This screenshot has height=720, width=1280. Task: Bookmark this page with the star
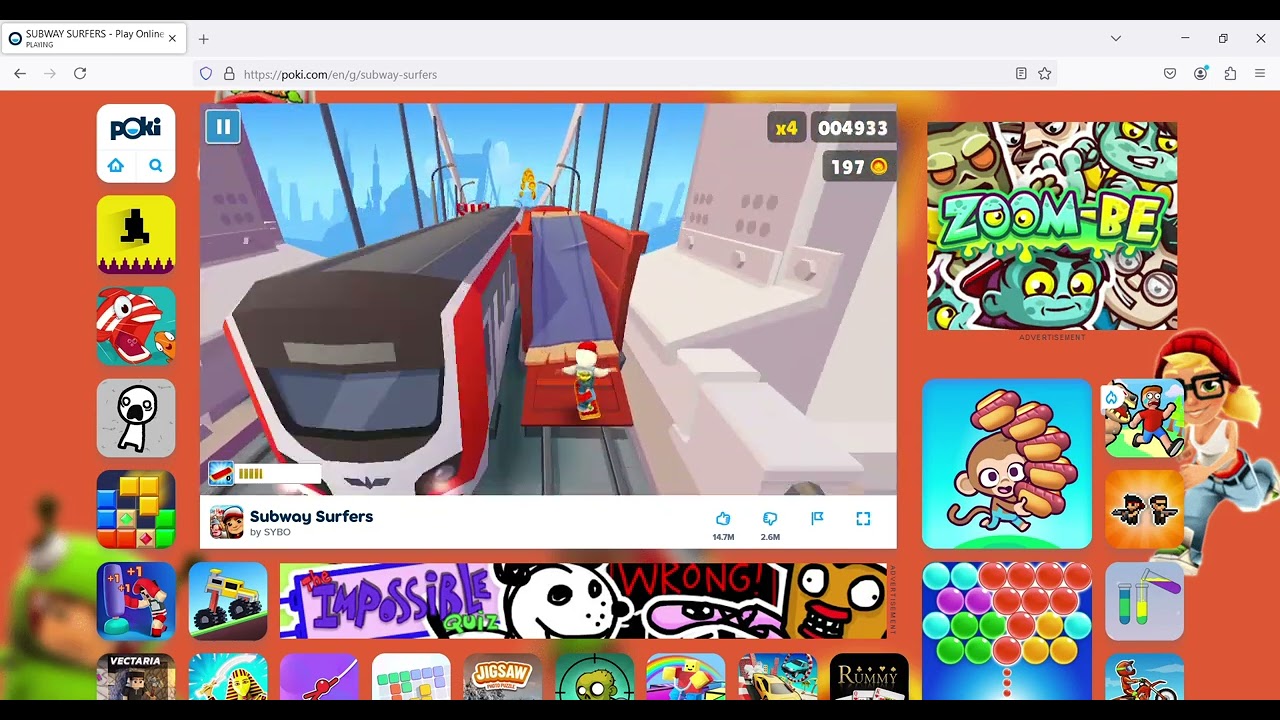tap(1045, 74)
